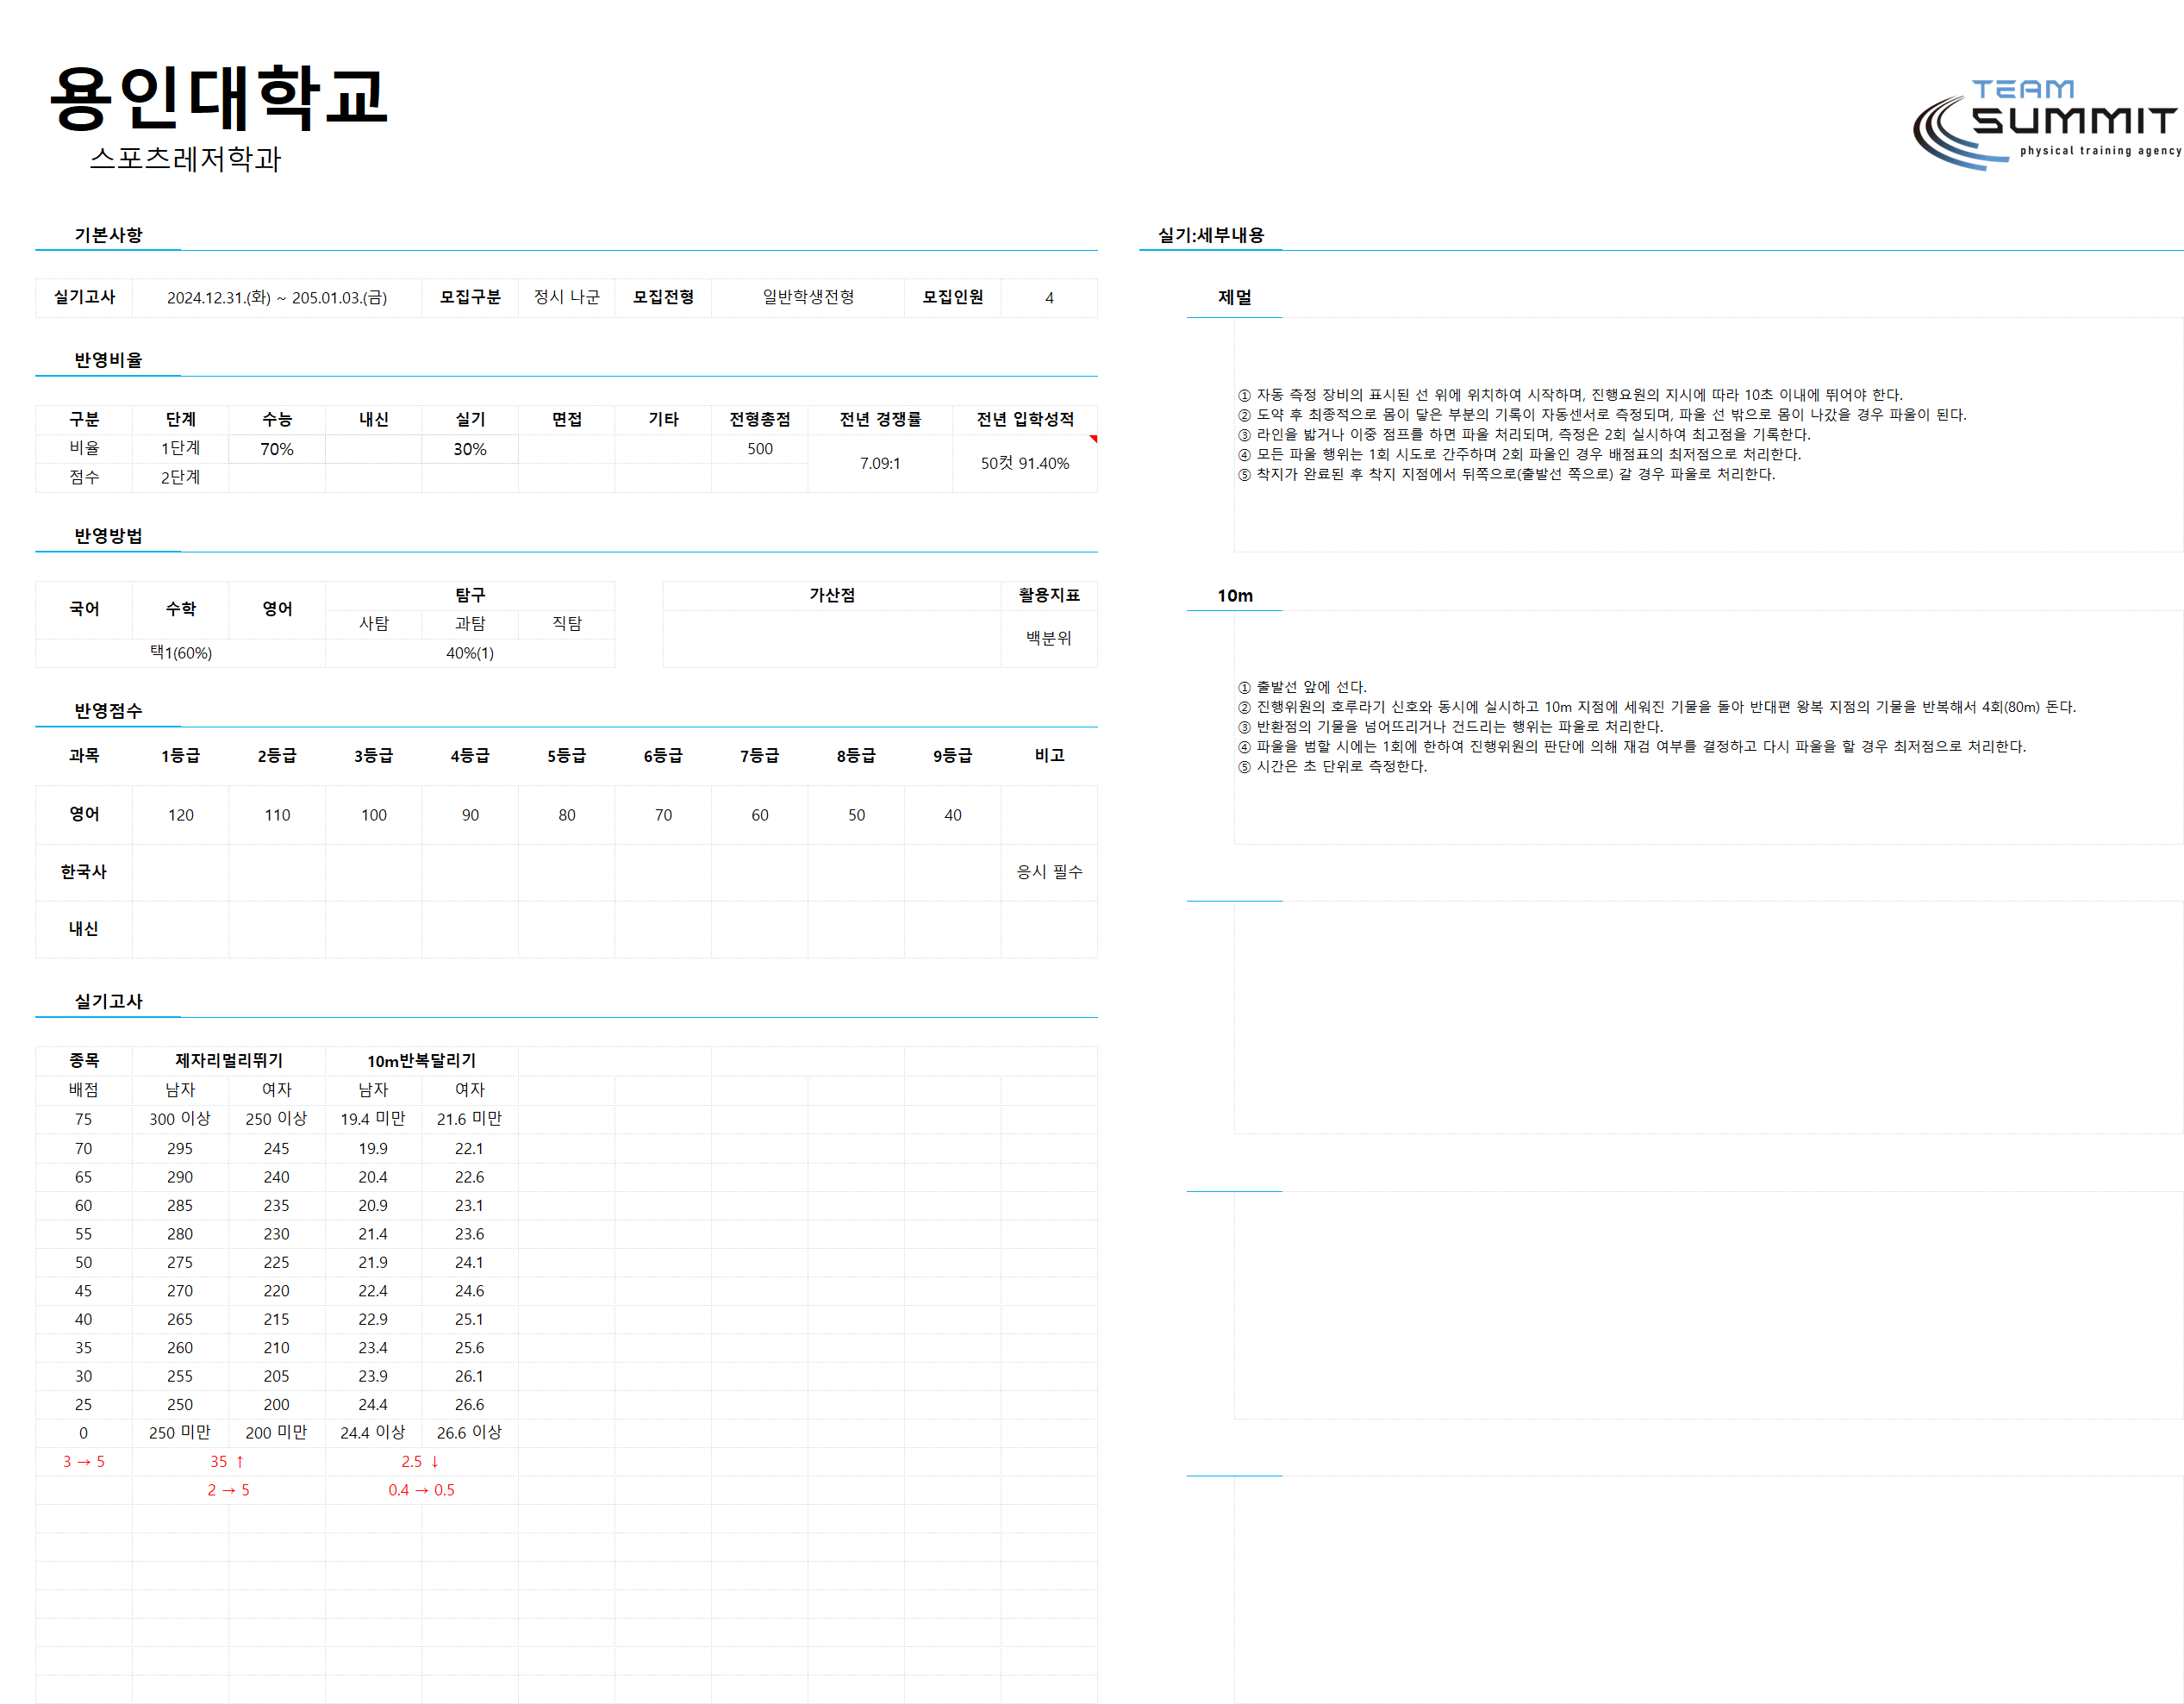This screenshot has width=2184, height=1704.
Task: Select the 실기 30% cell
Action: [470, 449]
